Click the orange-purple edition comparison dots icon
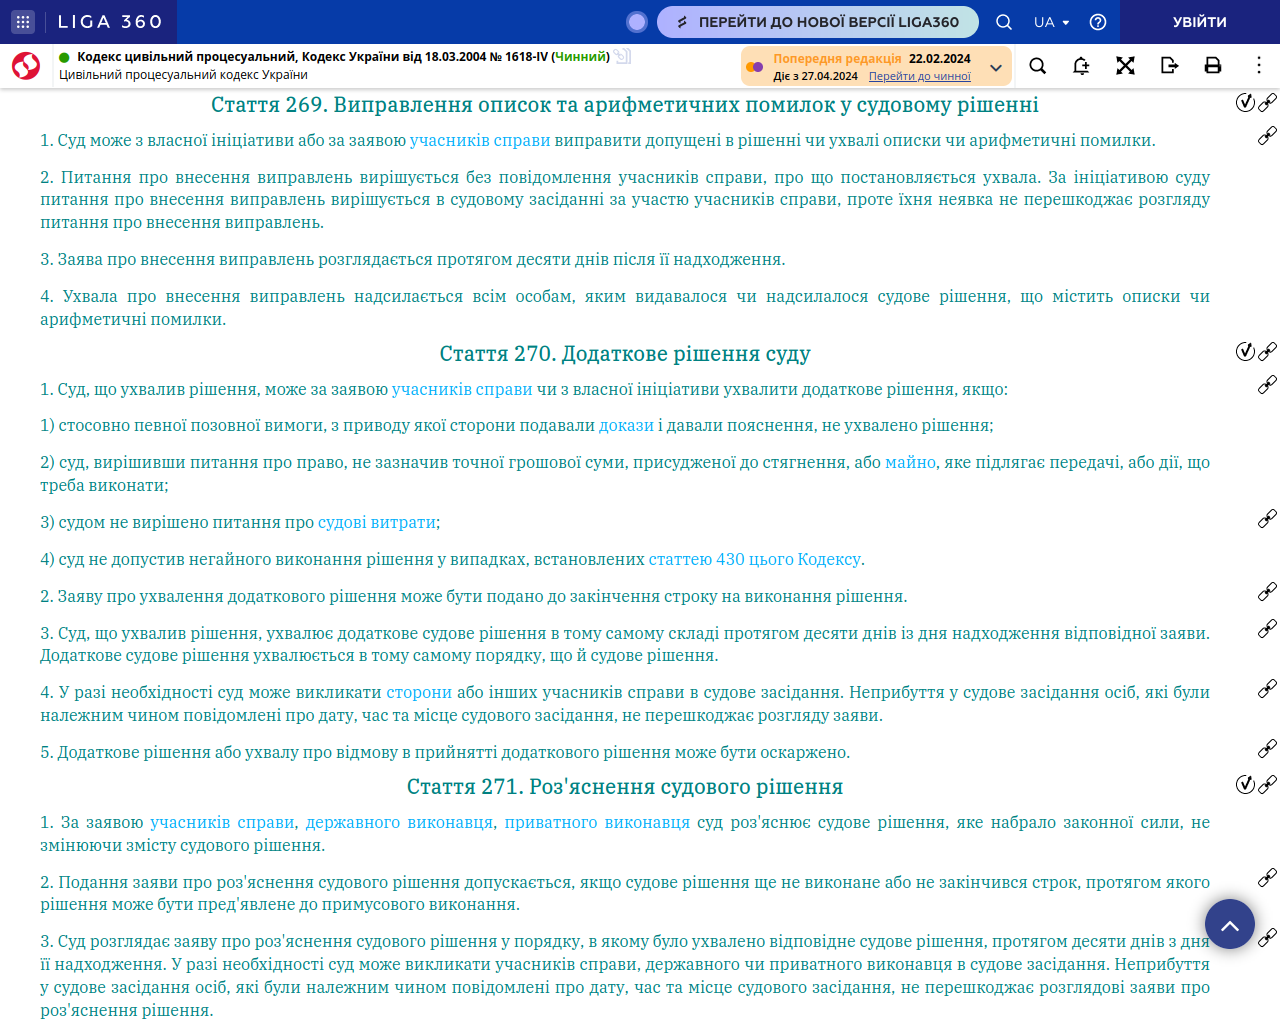The width and height of the screenshot is (1280, 1024). 755,67
